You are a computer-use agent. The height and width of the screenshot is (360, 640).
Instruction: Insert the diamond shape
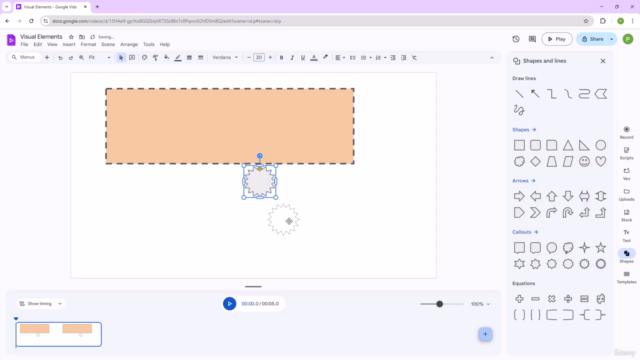(x=535, y=162)
